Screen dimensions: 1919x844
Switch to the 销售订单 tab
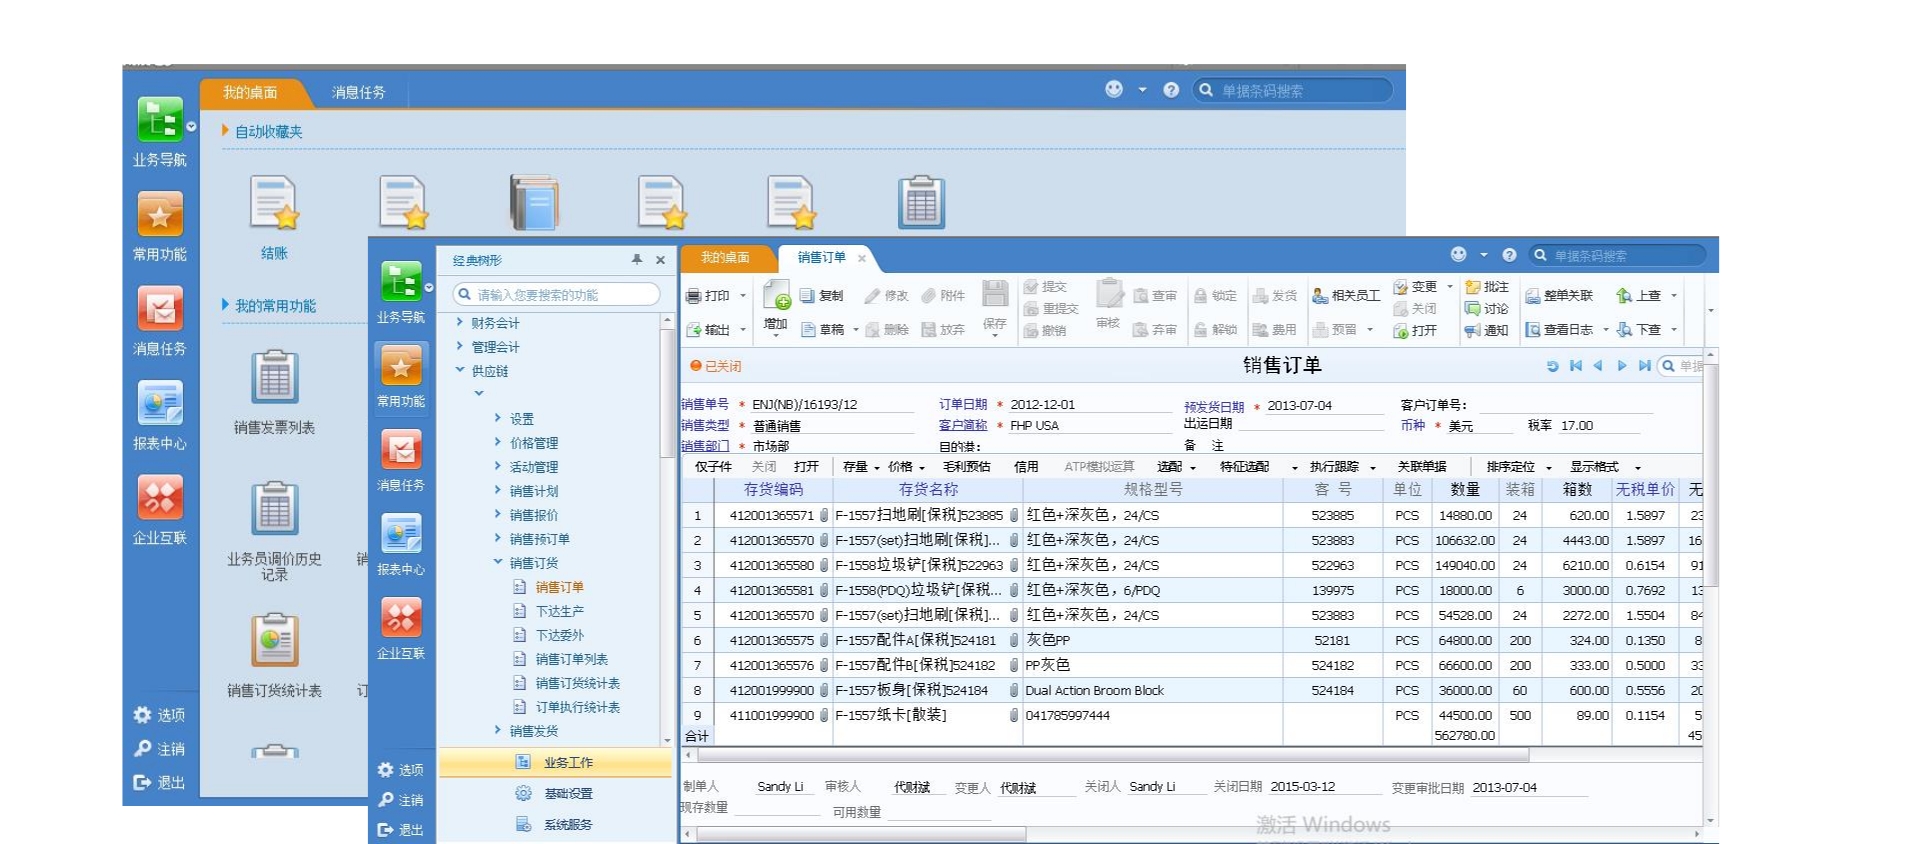821,258
